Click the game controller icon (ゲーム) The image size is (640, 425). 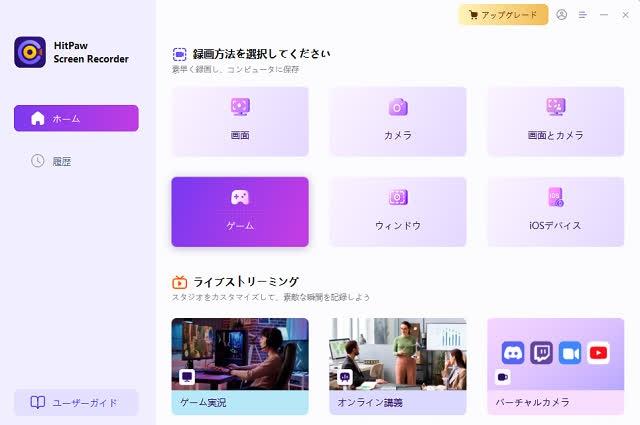pos(240,197)
